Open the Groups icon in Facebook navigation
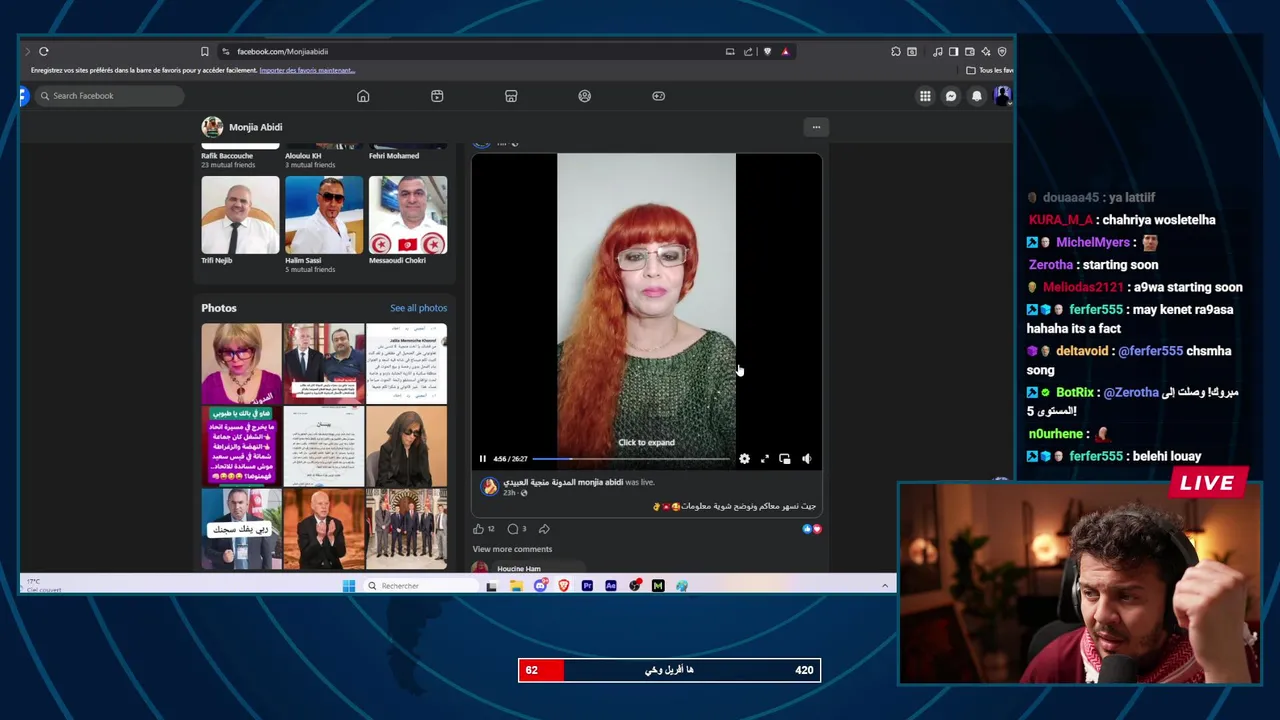 [x=585, y=96]
